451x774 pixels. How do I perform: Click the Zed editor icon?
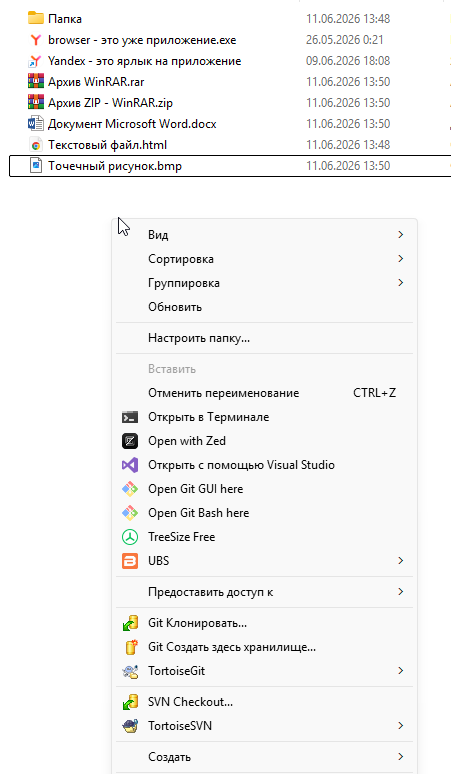point(130,441)
